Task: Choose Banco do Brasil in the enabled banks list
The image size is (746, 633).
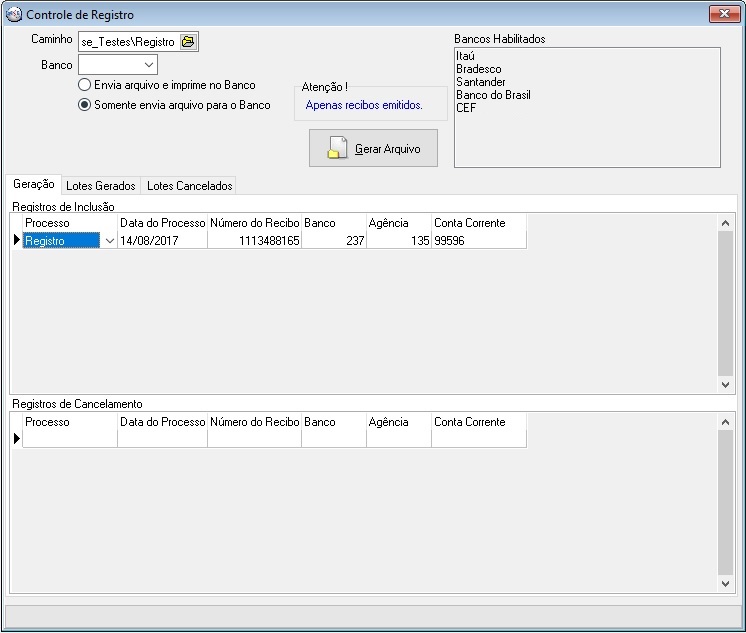Action: tap(493, 95)
